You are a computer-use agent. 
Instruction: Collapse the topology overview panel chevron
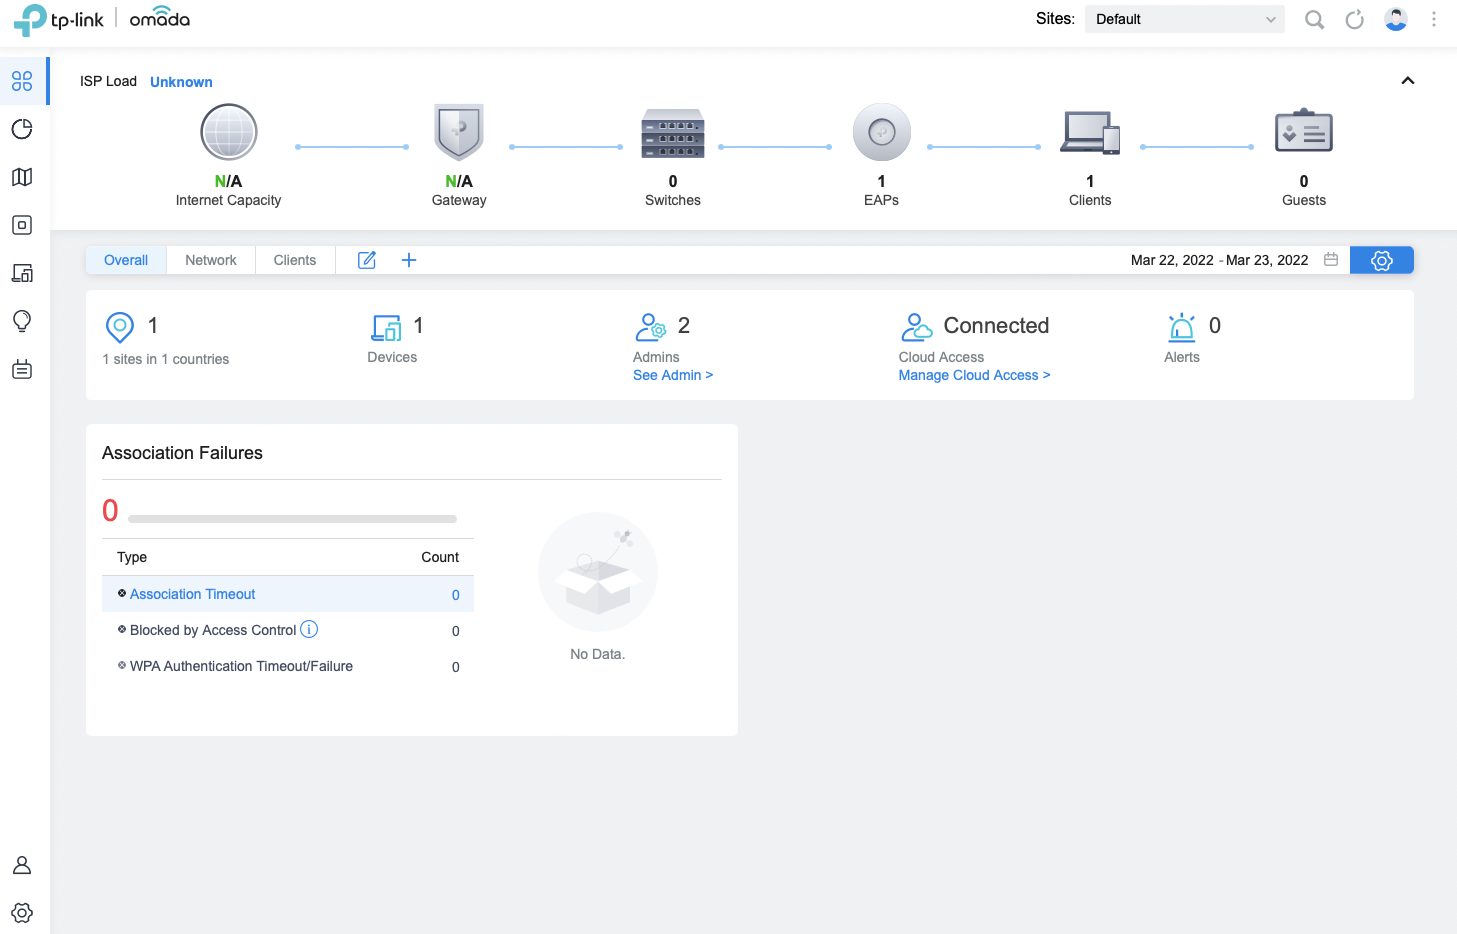tap(1408, 81)
